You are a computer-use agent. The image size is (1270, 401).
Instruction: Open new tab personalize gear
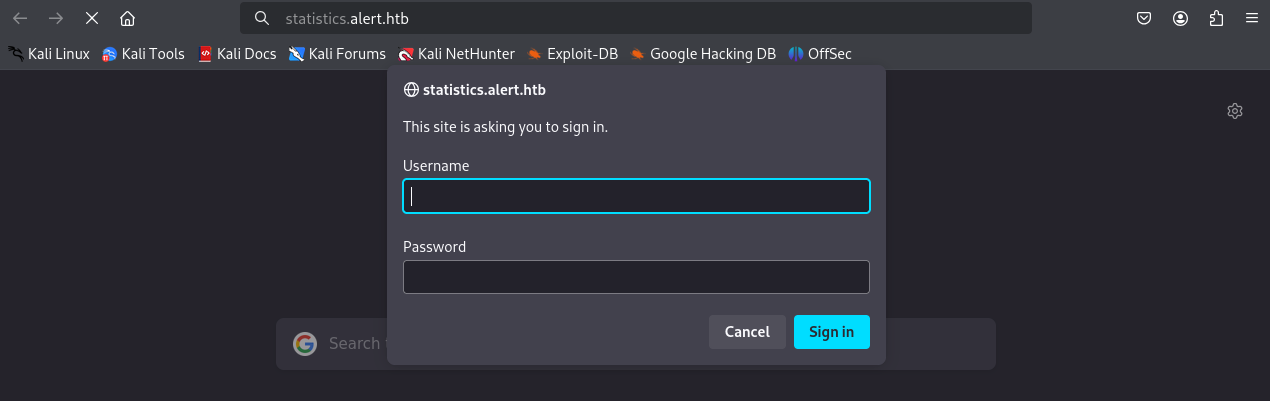pos(1235,111)
